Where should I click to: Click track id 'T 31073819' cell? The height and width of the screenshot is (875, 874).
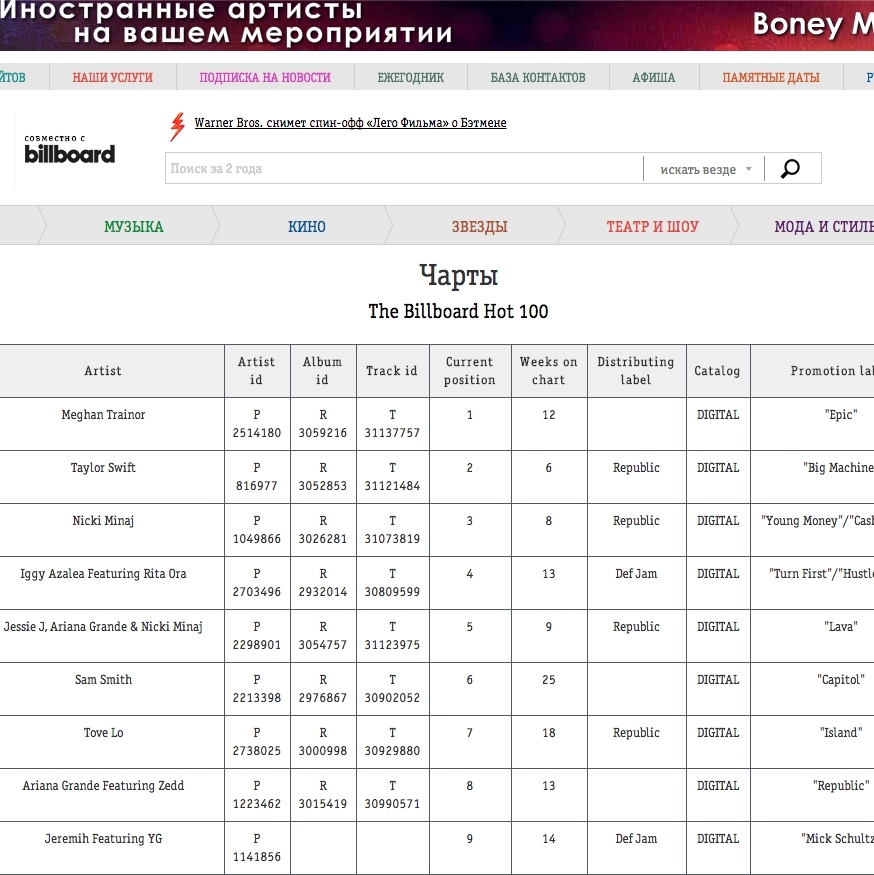392,530
